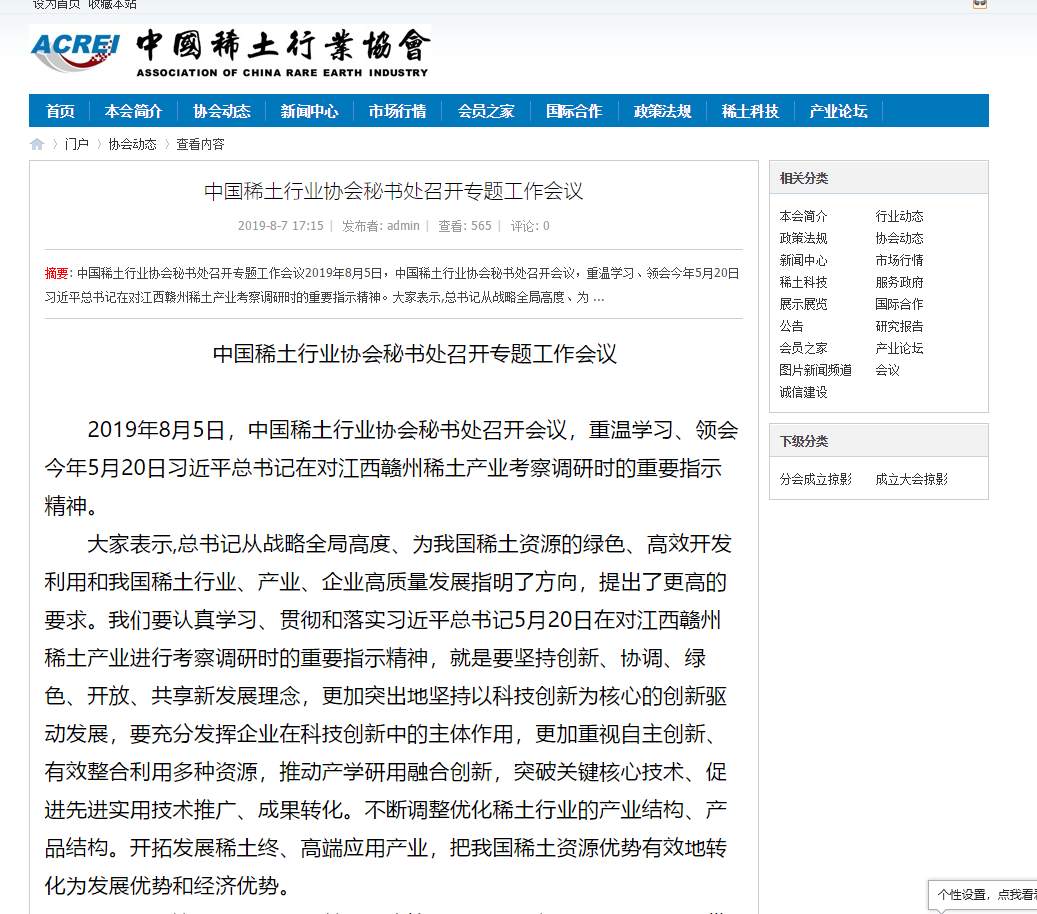
Task: Open 服务政府 in the 相关分类 sidebar
Action: (x=899, y=282)
